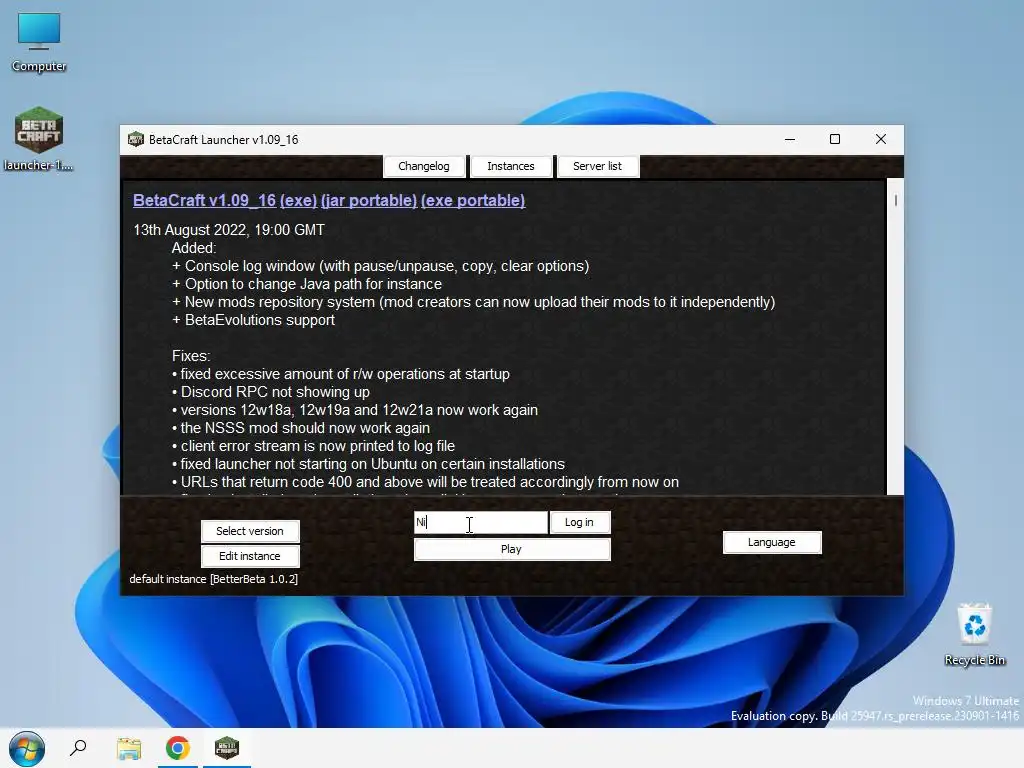Open File Explorer from the taskbar

(129, 748)
